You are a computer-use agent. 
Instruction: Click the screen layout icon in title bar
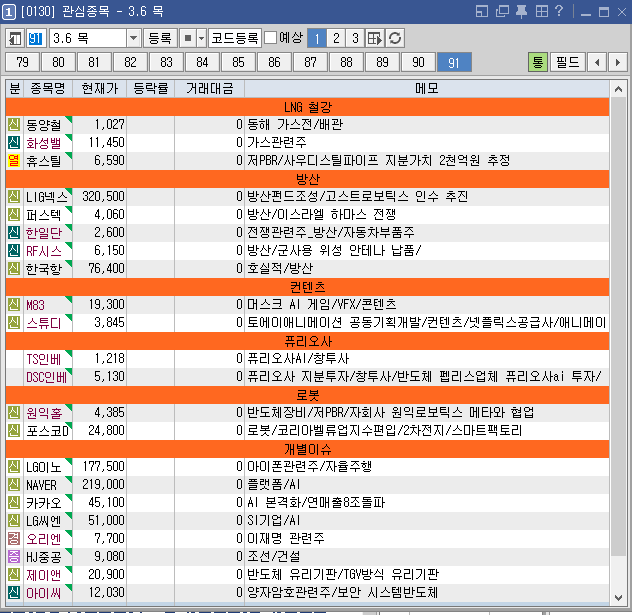[482, 11]
